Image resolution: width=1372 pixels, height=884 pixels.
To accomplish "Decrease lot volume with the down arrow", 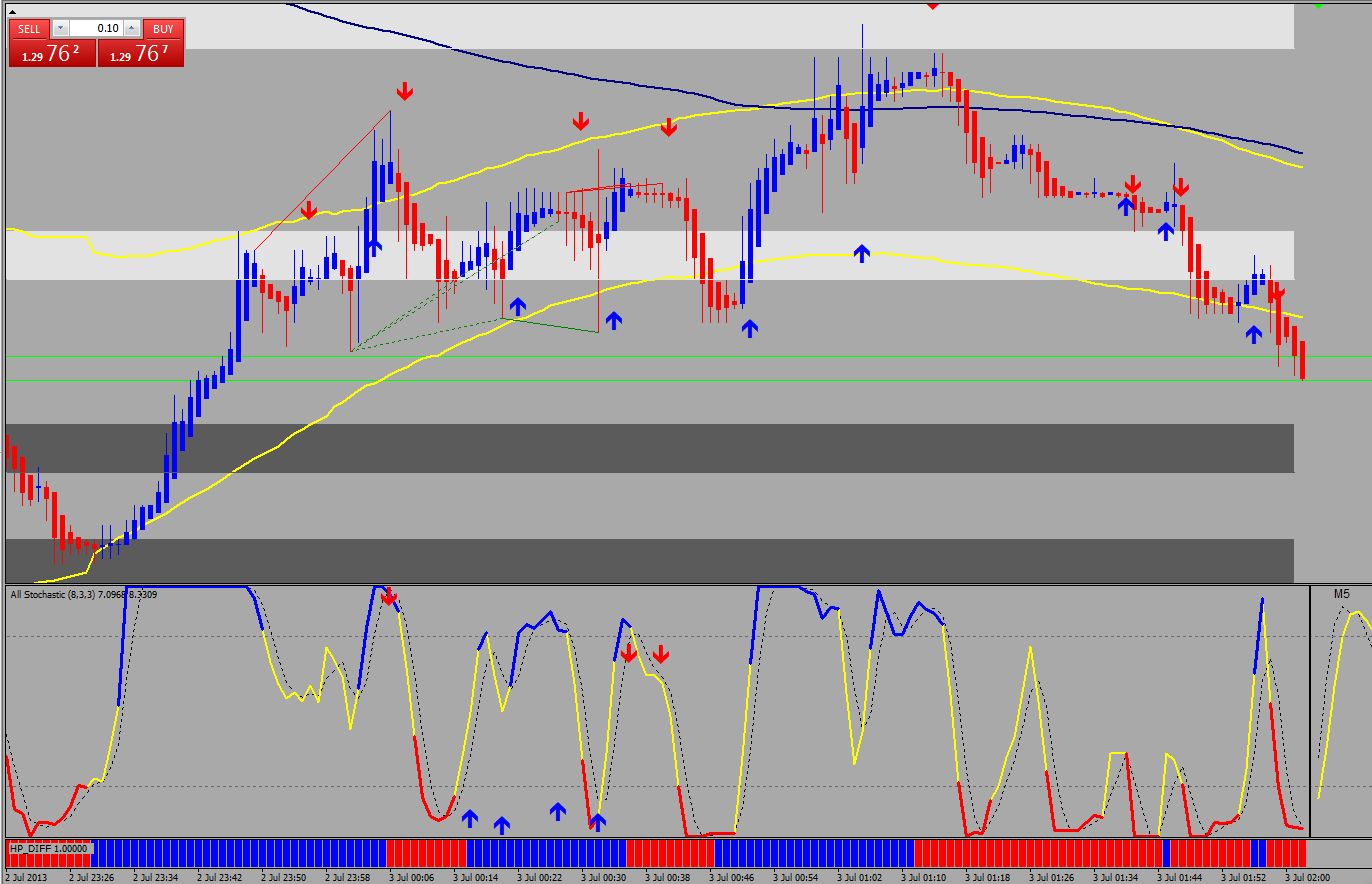I will [60, 29].
